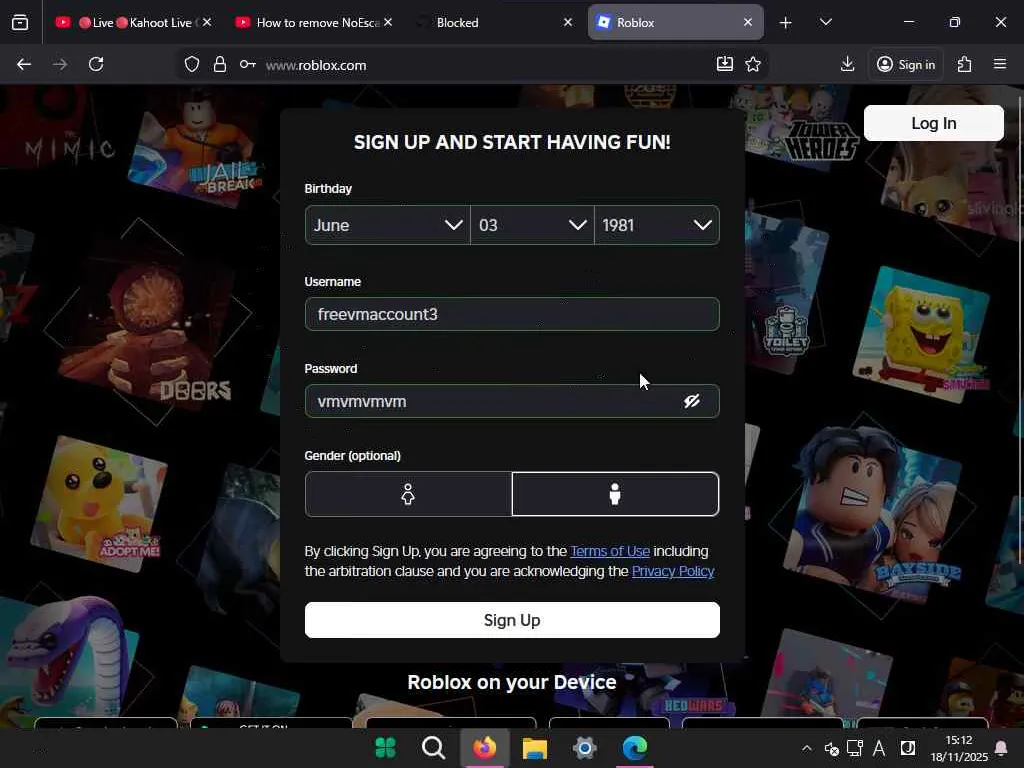1024x768 pixels.
Task: Click the install site as app icon
Action: (x=725, y=63)
